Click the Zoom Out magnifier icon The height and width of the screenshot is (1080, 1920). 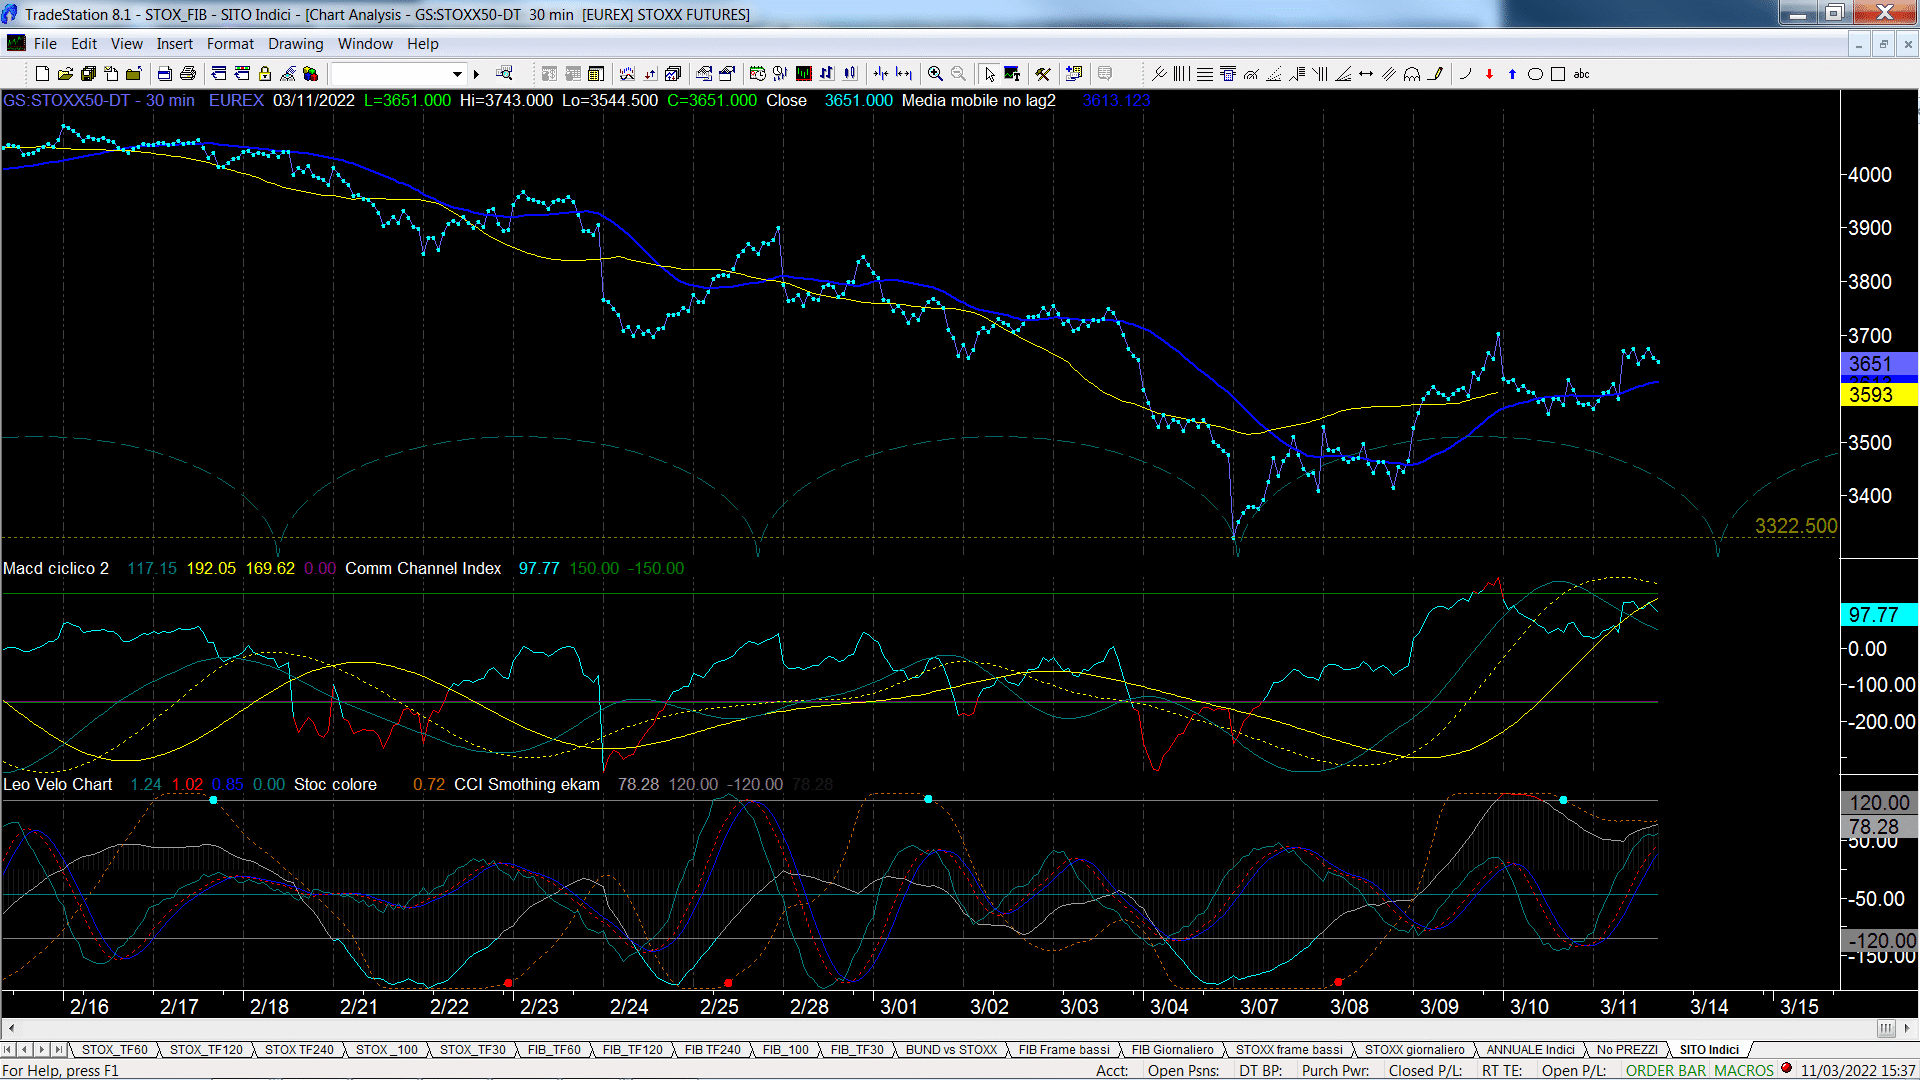(x=958, y=74)
